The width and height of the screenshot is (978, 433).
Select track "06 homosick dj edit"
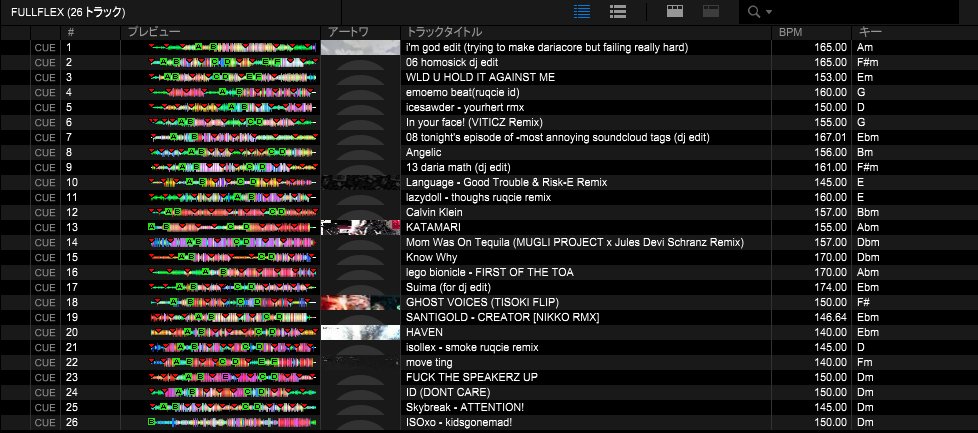tap(452, 62)
